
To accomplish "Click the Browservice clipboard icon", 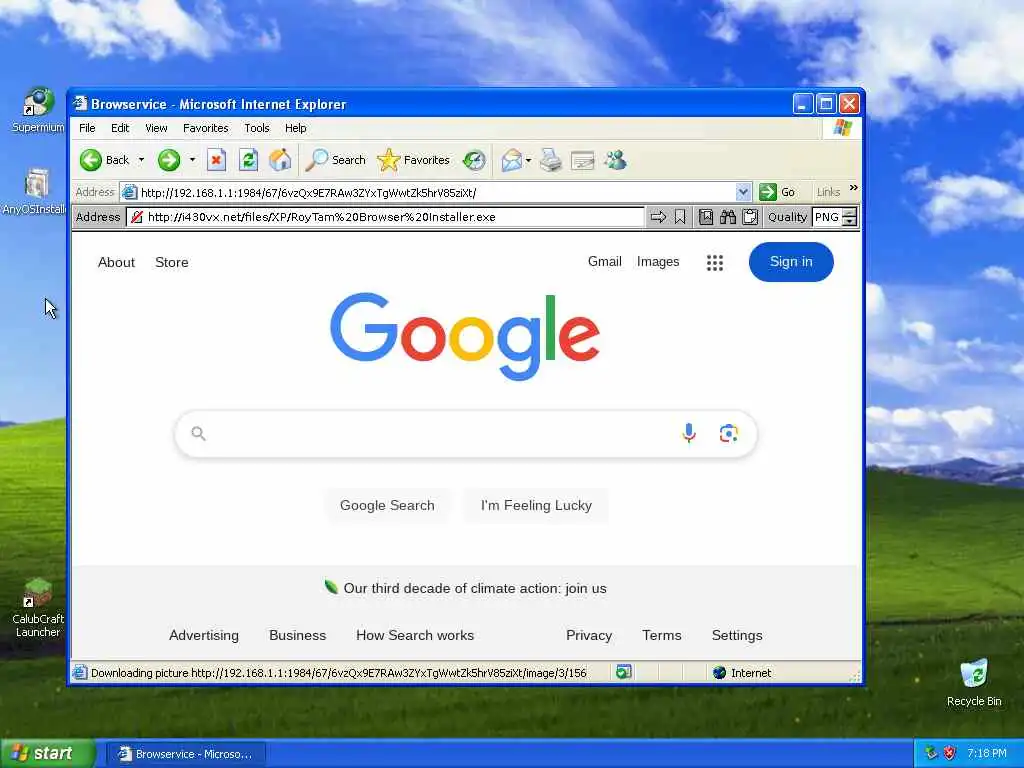I will tap(750, 217).
